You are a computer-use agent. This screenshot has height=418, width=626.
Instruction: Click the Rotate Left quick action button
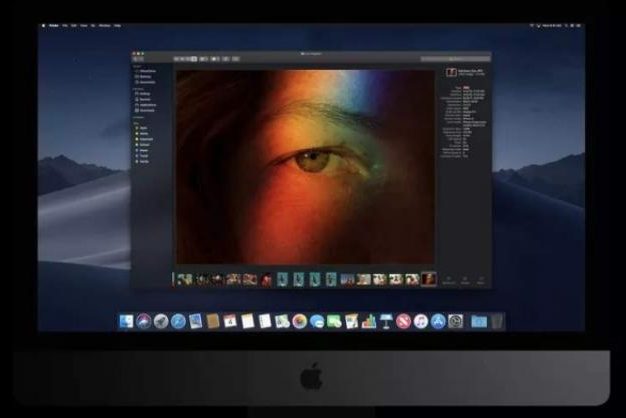pos(448,279)
